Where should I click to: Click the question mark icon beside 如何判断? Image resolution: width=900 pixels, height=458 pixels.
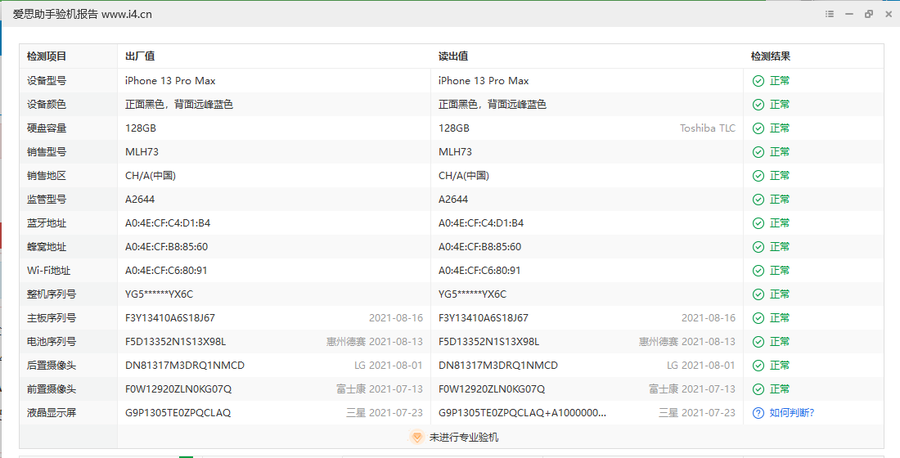click(x=758, y=413)
